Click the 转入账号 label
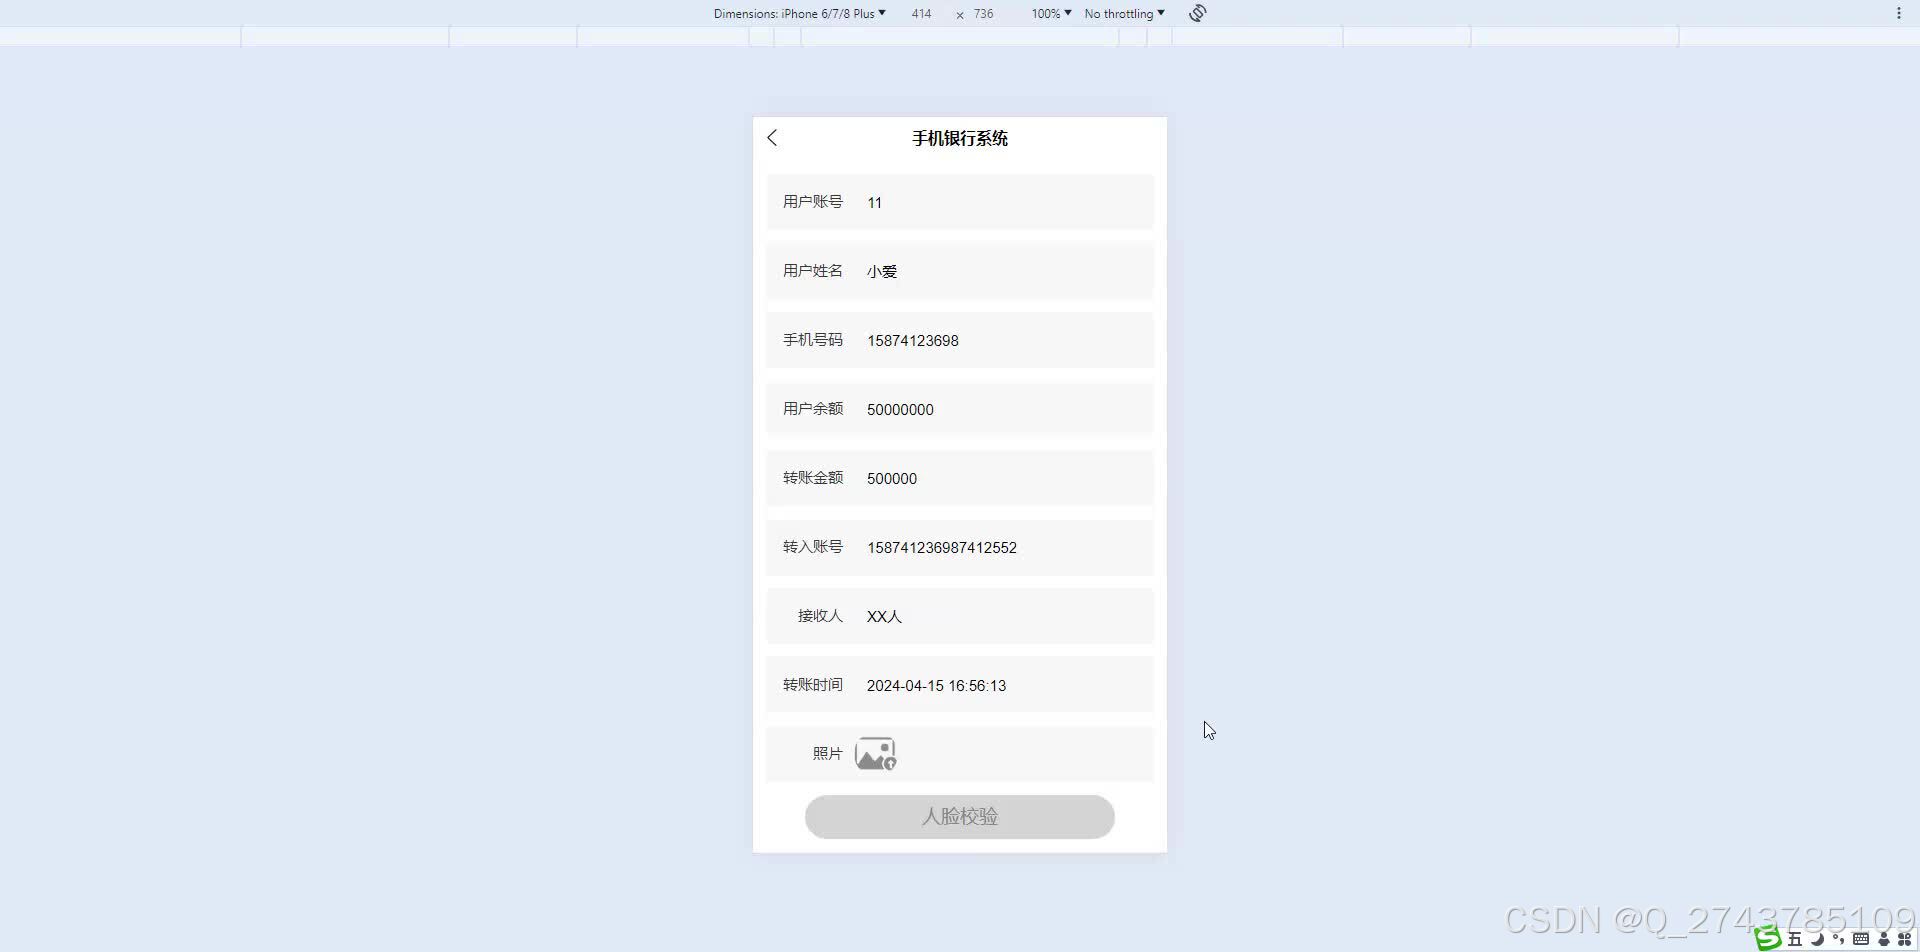The width and height of the screenshot is (1920, 952). (x=813, y=546)
